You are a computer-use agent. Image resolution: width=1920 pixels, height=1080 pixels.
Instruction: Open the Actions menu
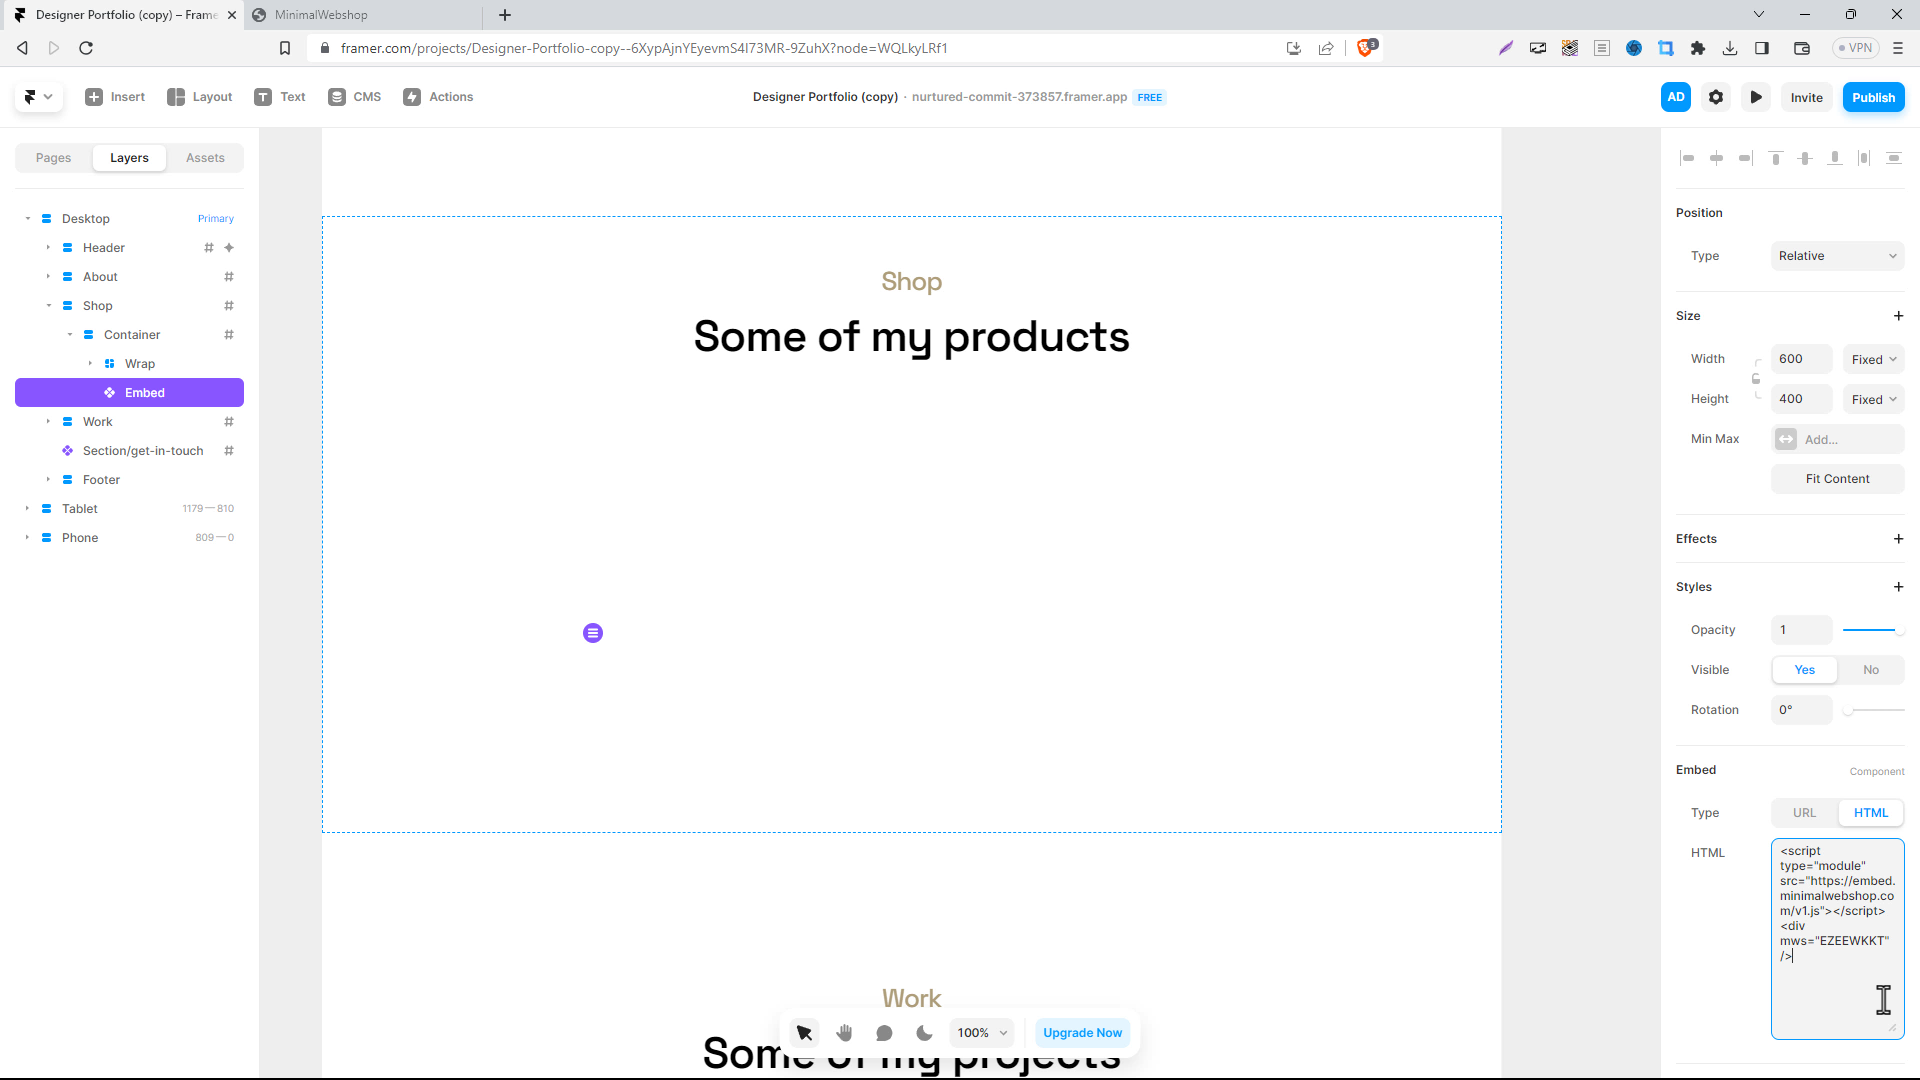(438, 97)
